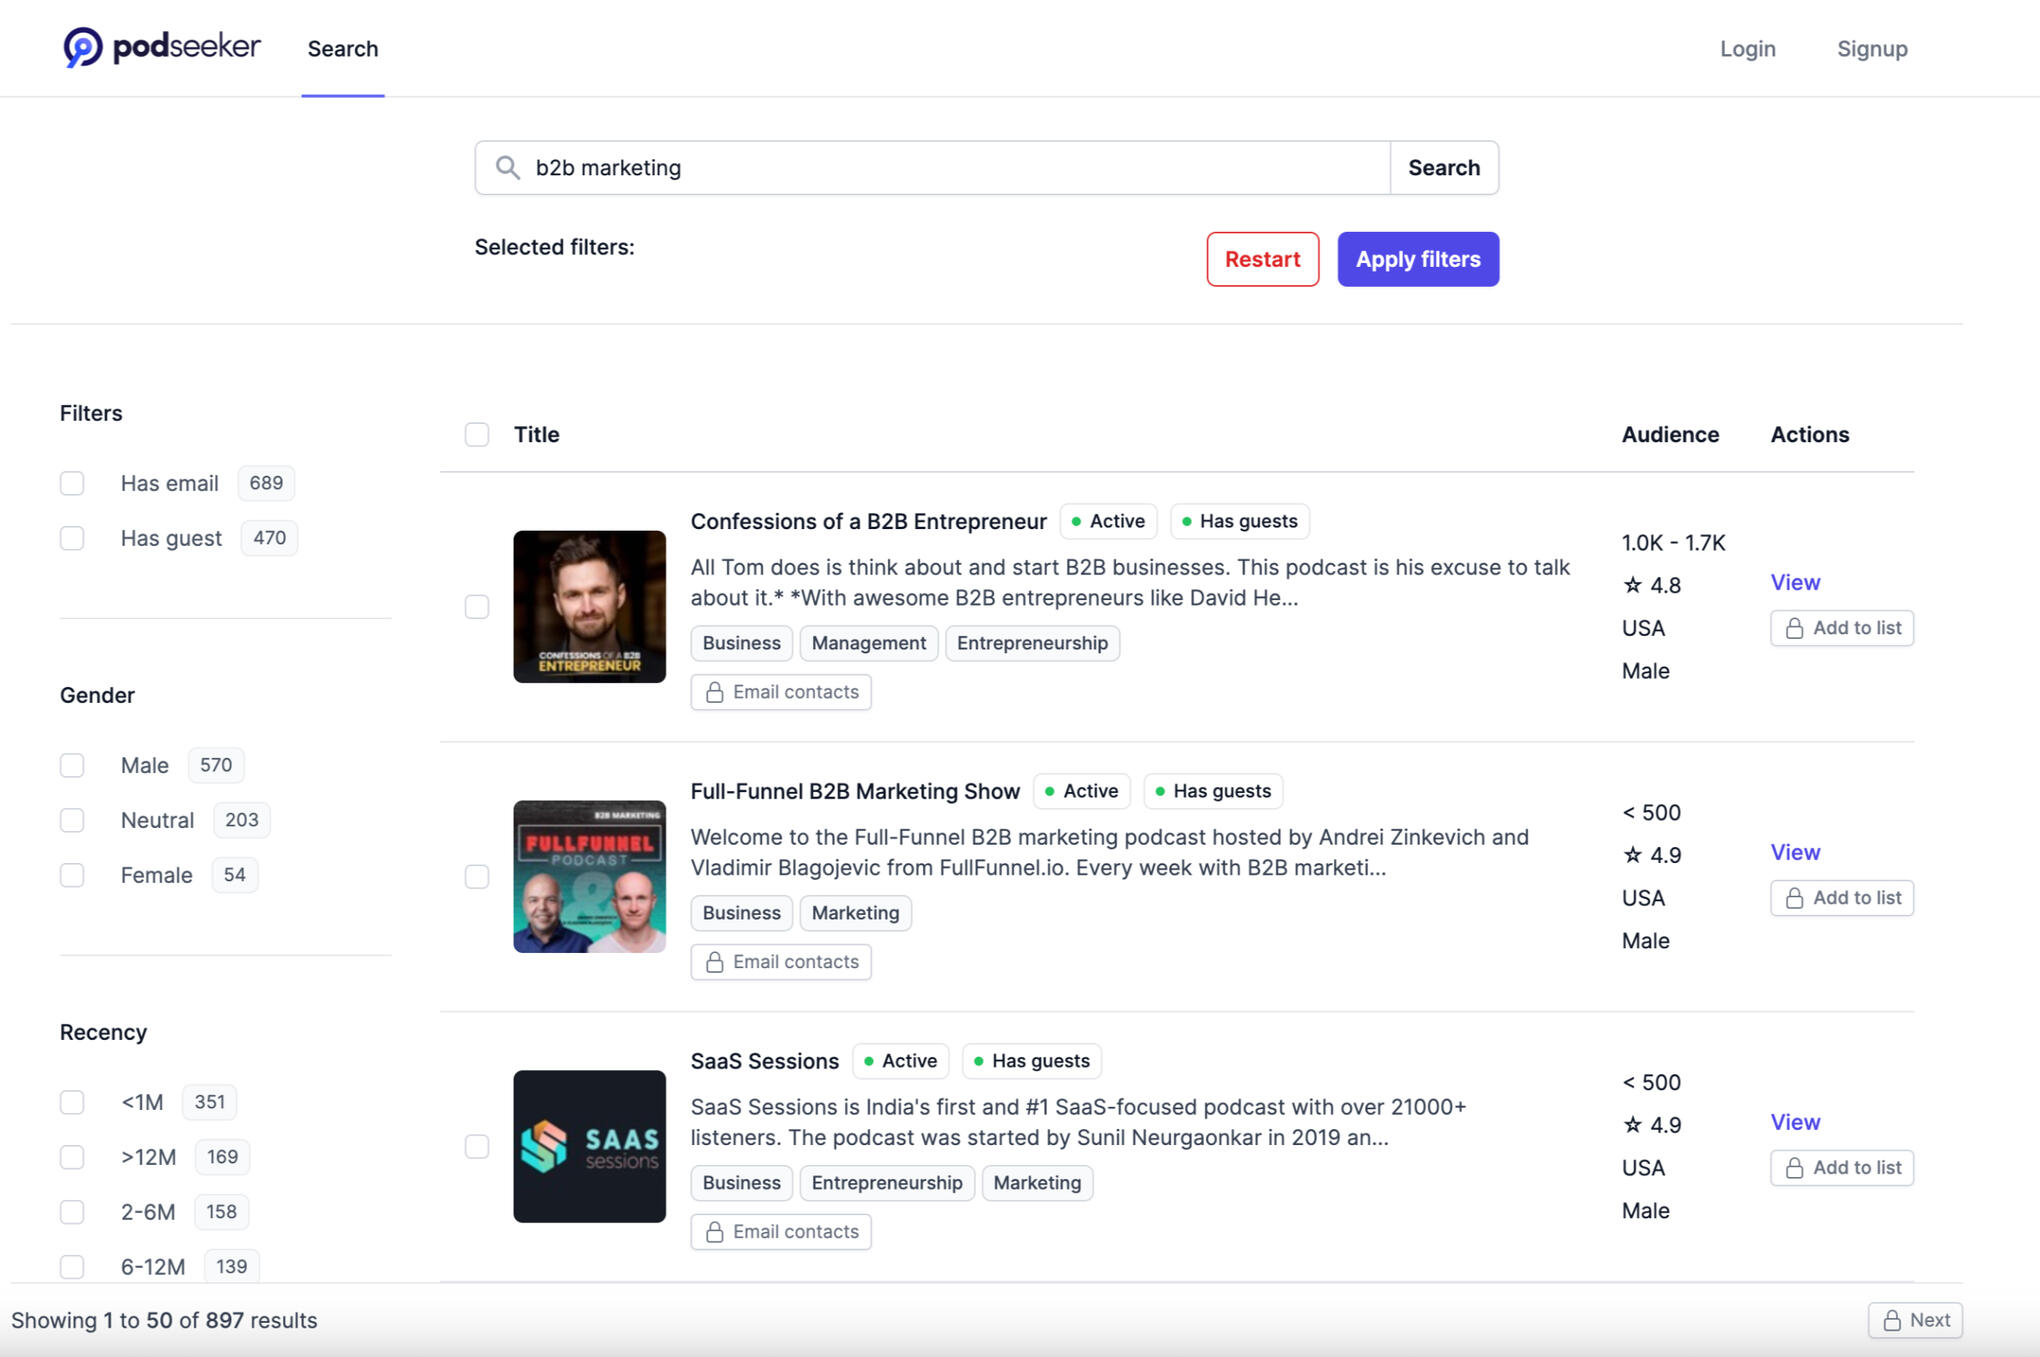Select the SaaS Sessions row checkbox
The image size is (2040, 1357).
coord(477,1146)
